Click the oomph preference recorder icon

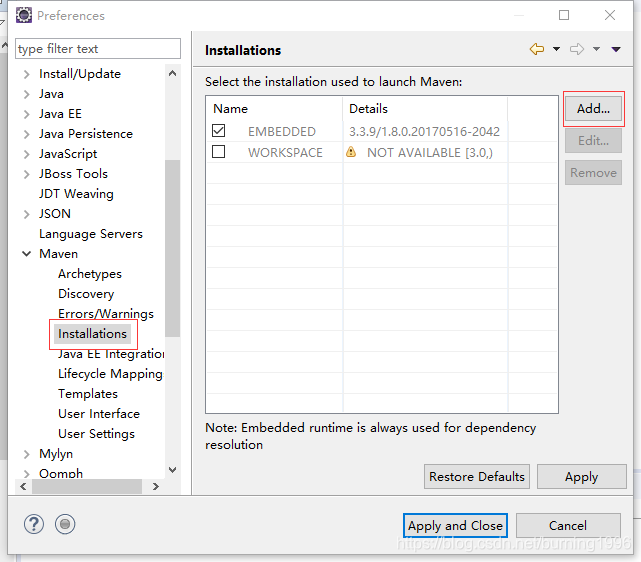tap(65, 524)
